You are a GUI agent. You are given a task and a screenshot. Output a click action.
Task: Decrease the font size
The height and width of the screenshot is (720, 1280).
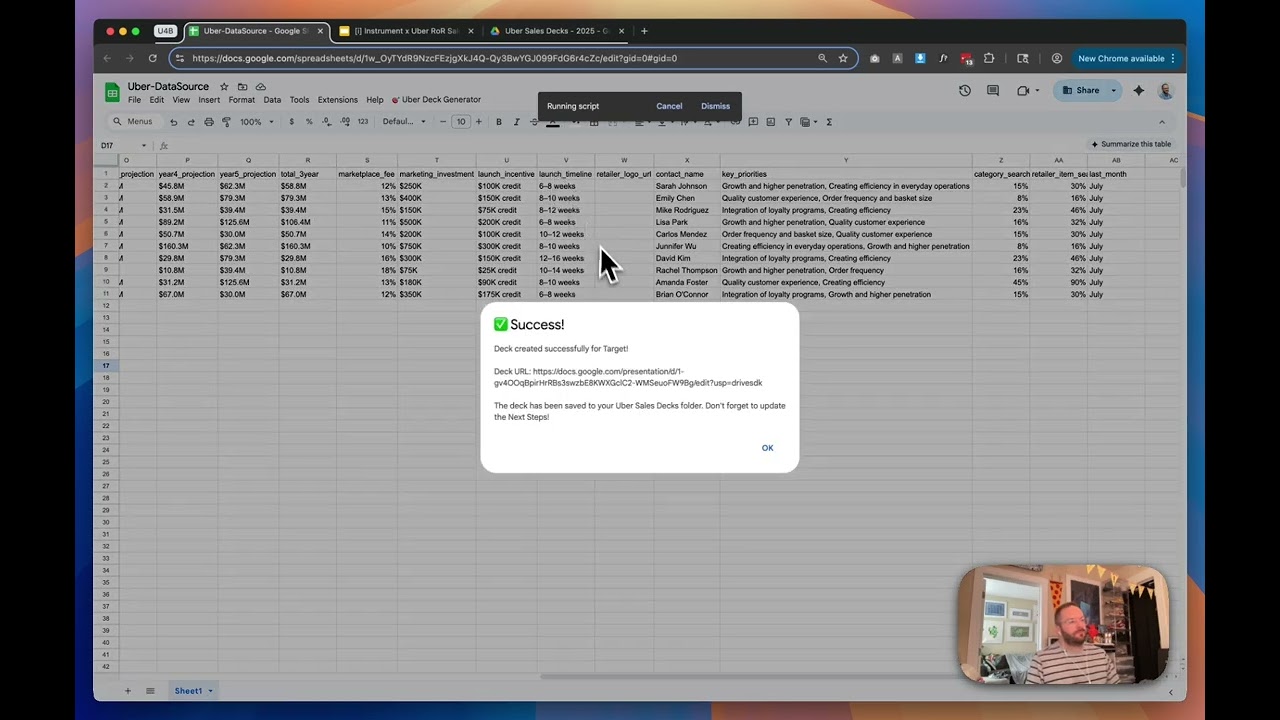[x=443, y=122]
